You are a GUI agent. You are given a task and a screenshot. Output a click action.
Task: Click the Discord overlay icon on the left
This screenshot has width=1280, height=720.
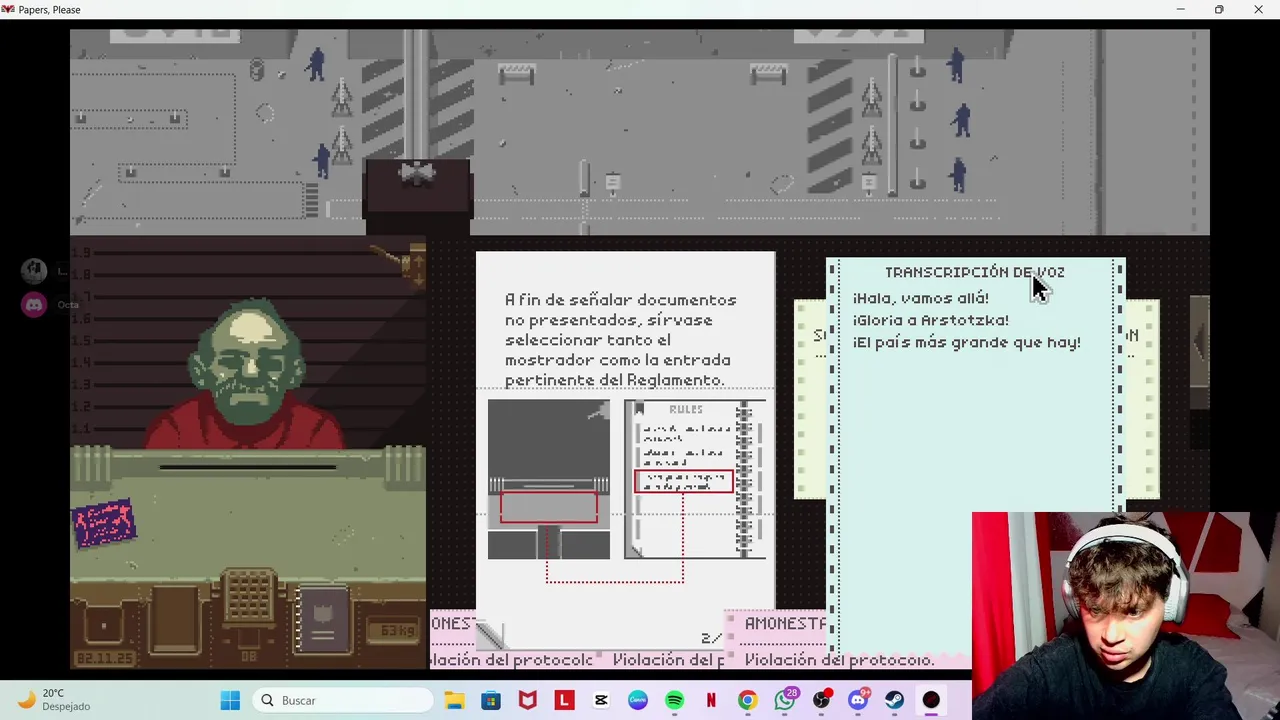point(34,304)
